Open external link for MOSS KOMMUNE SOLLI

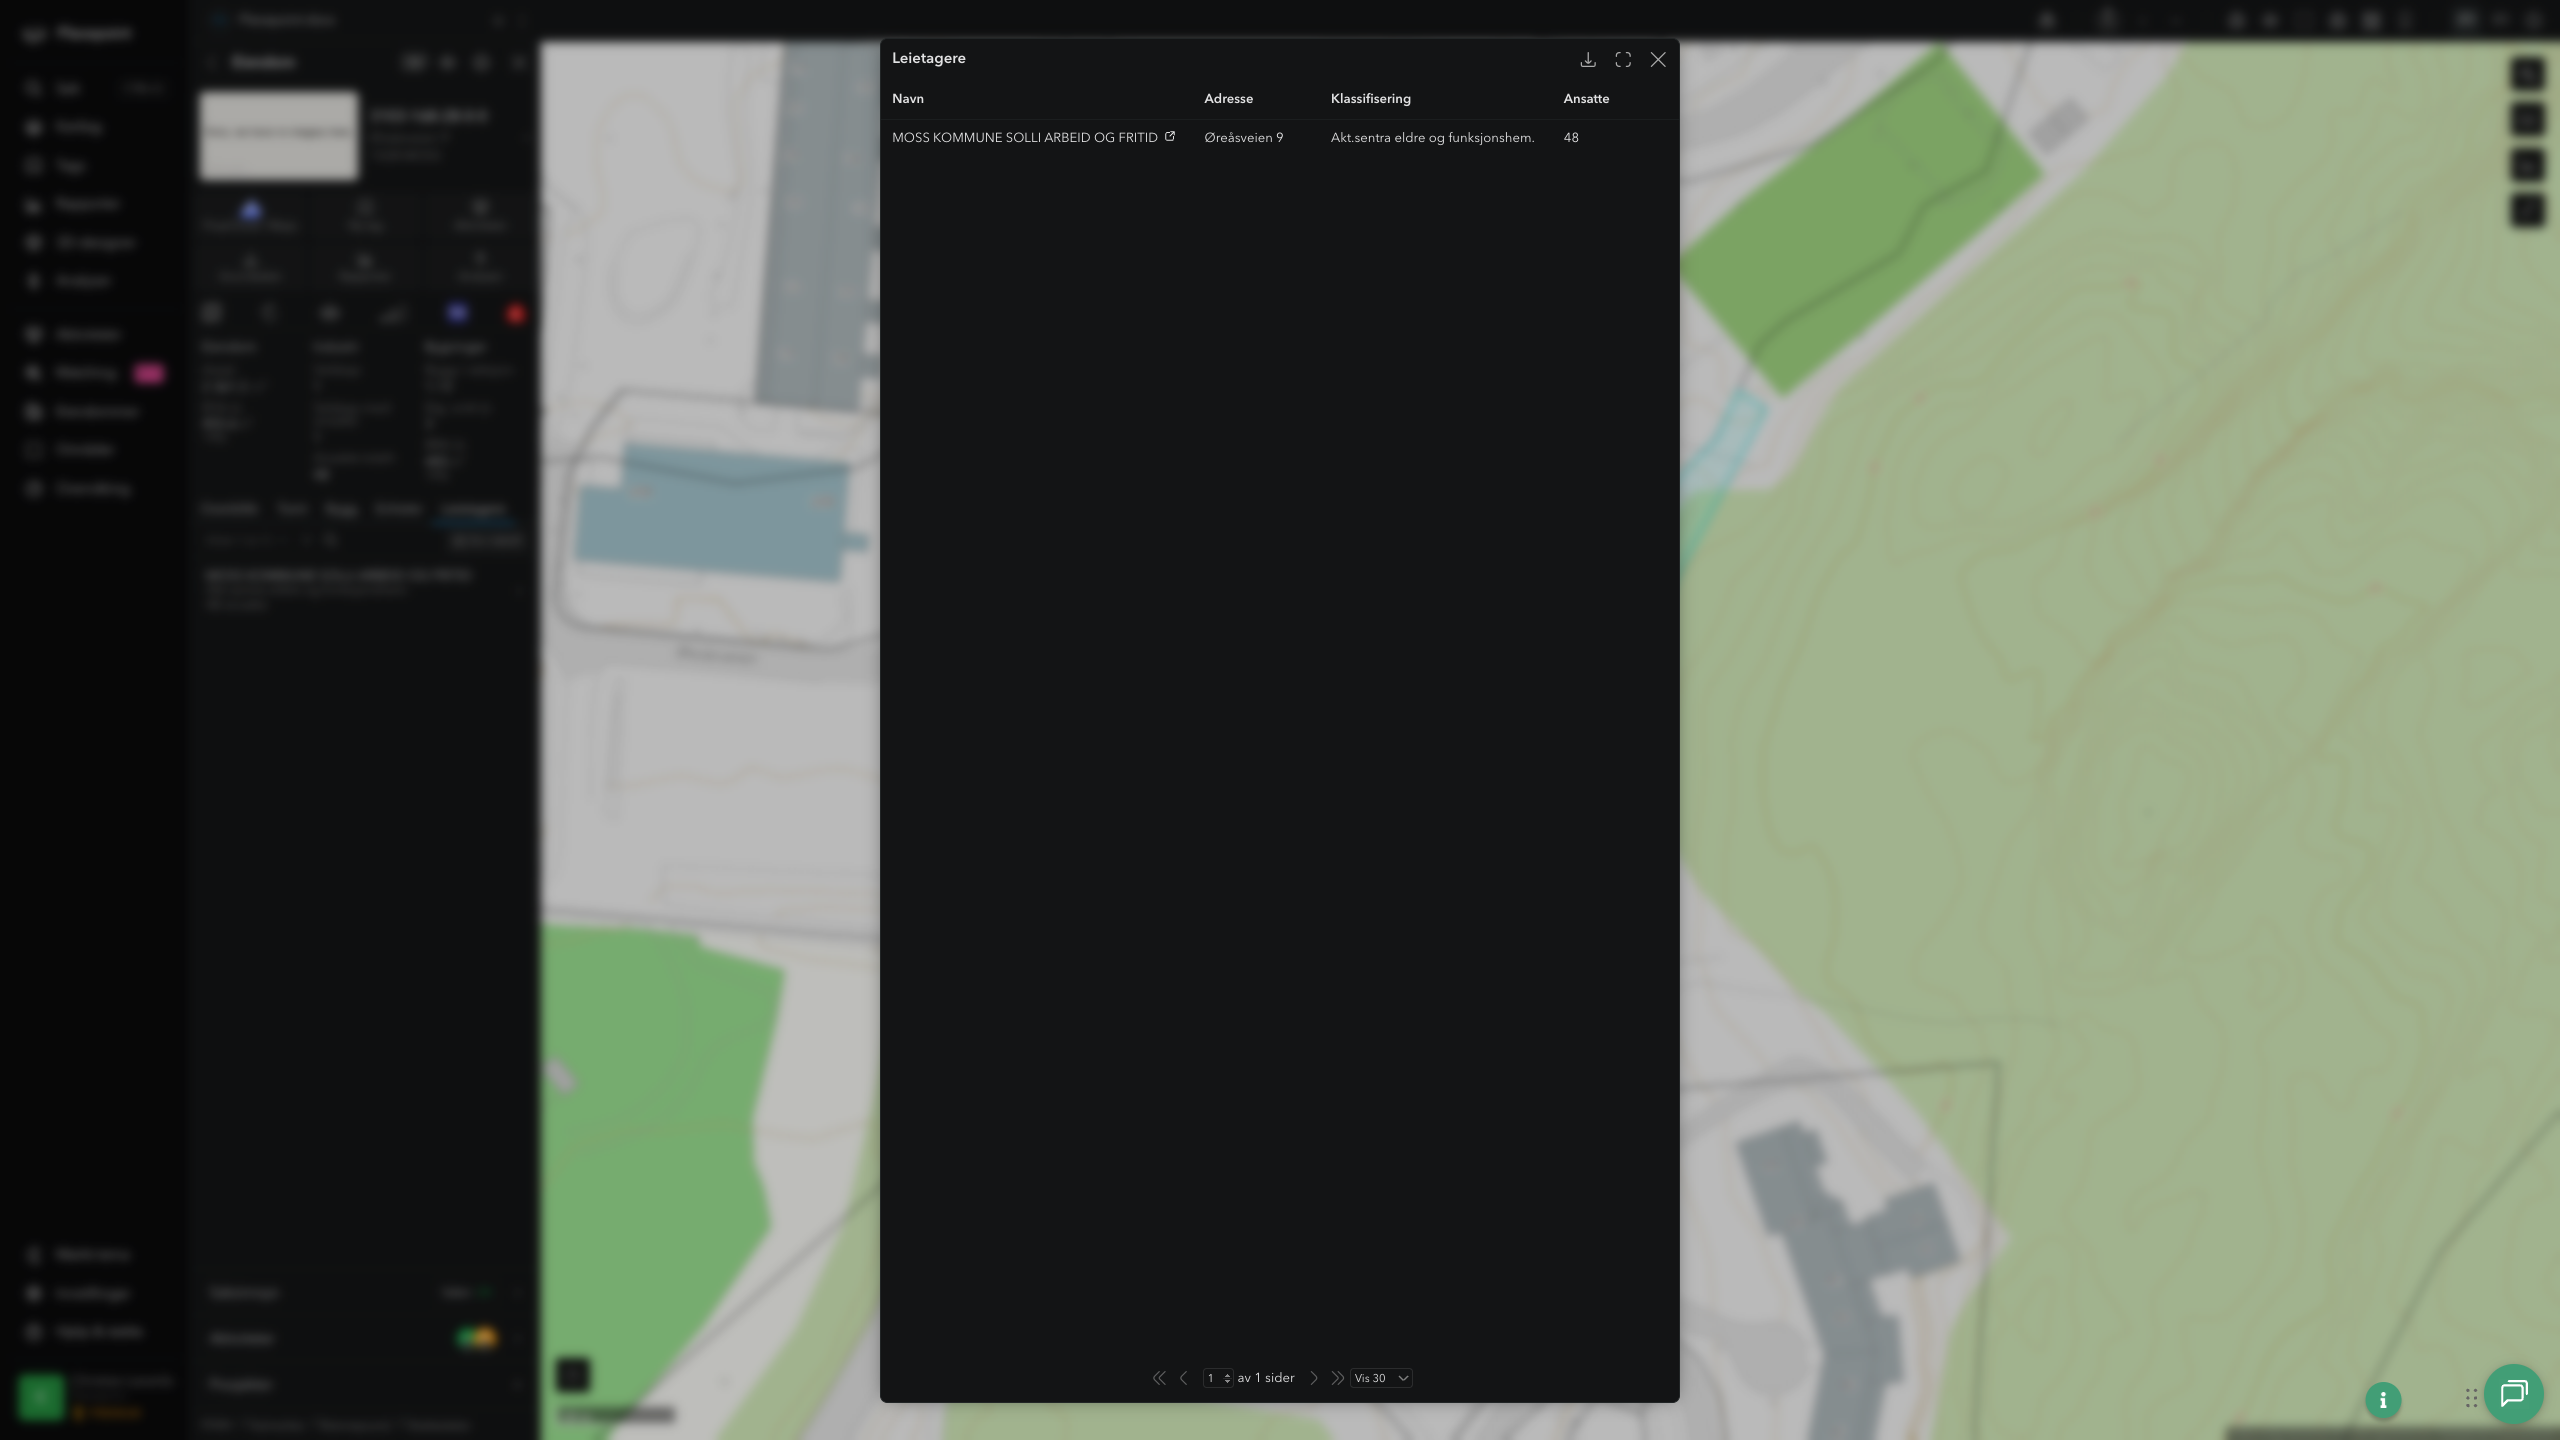[1170, 136]
